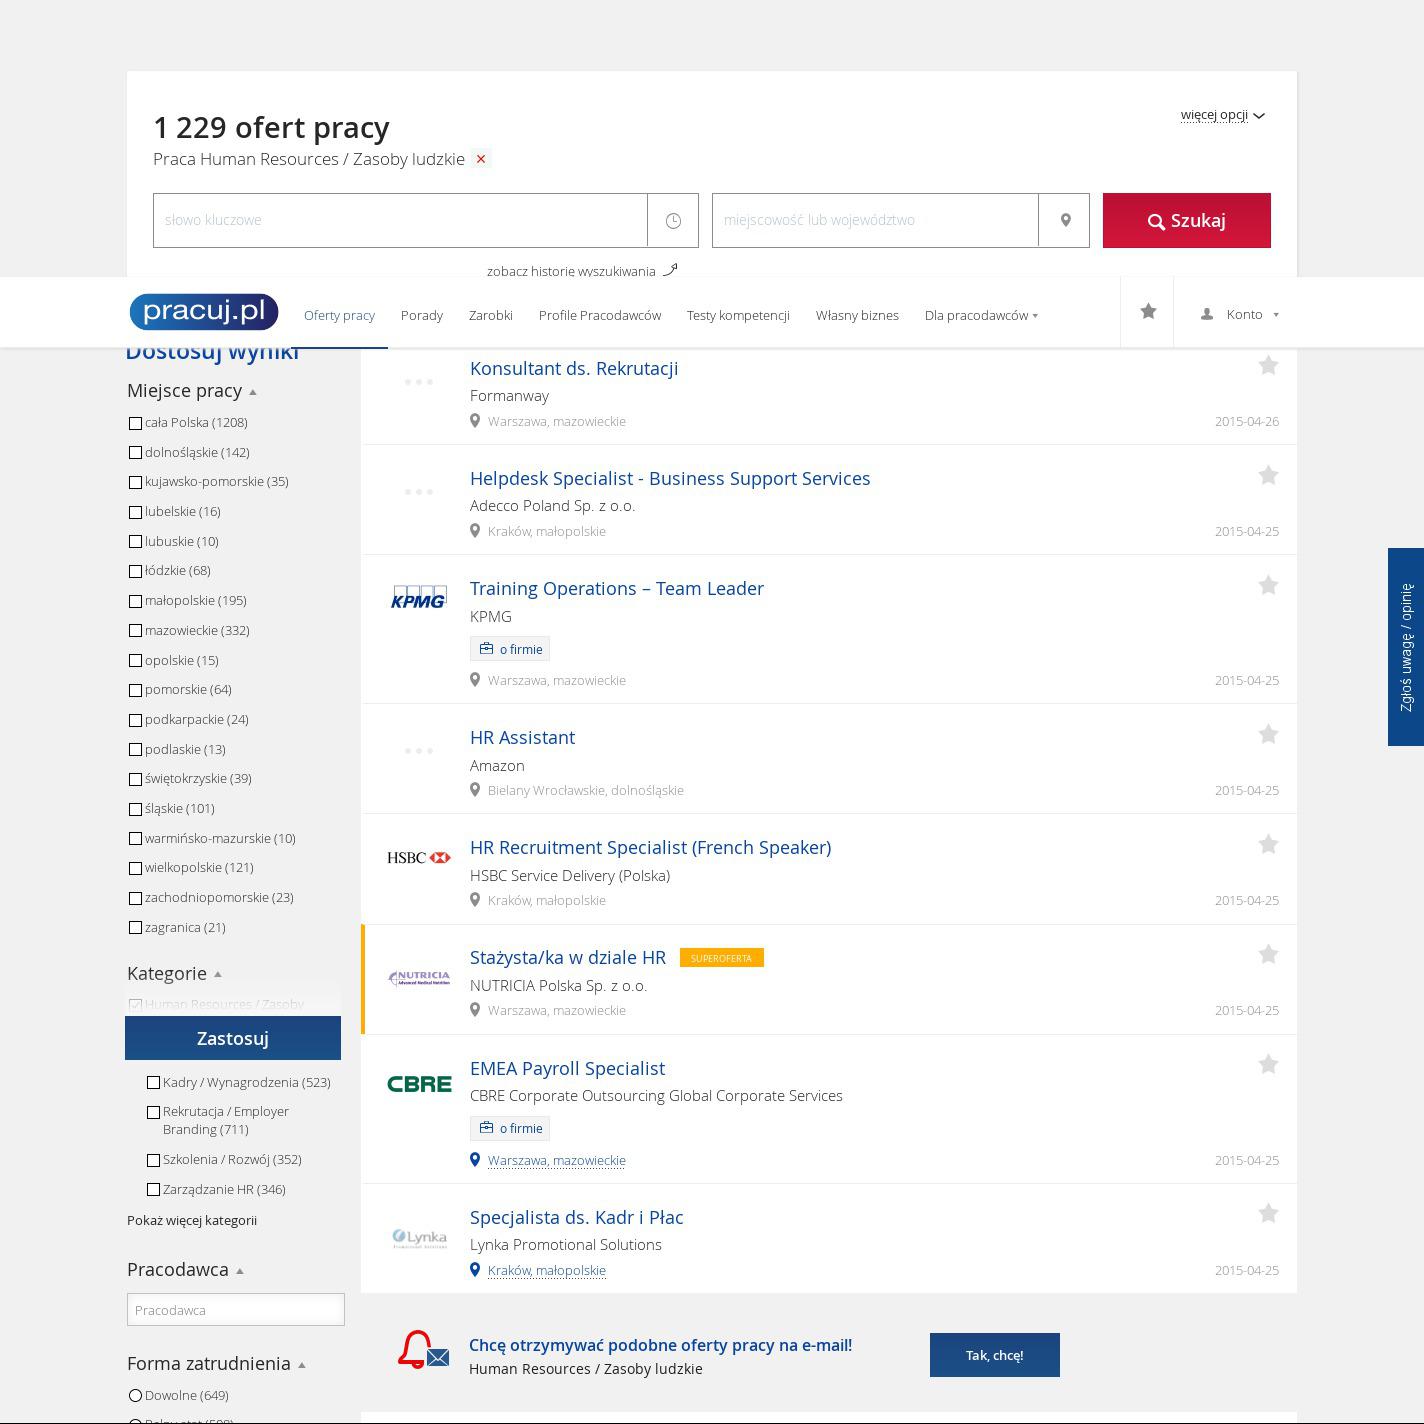Save Konsultant ds. Rekrutacji offer with star

pyautogui.click(x=1268, y=366)
